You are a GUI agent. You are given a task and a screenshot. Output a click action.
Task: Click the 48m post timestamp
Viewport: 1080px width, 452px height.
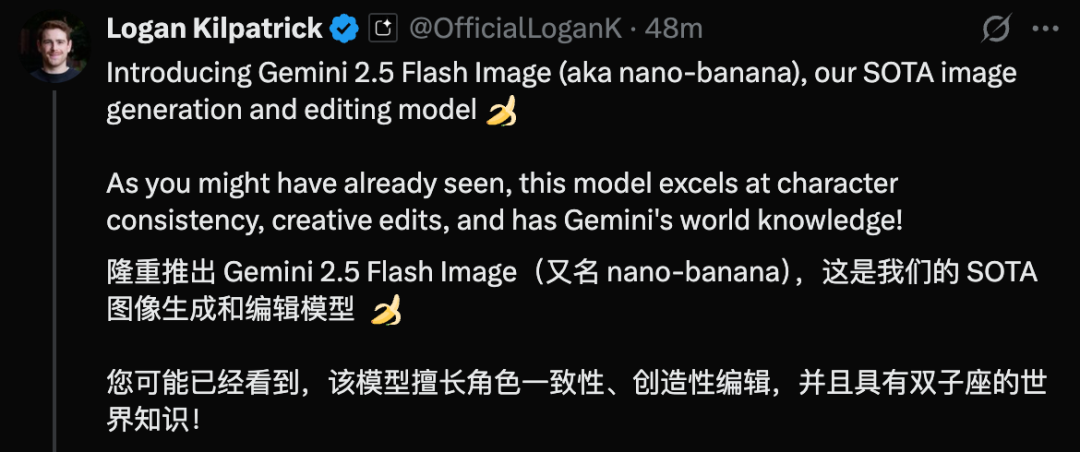[676, 29]
